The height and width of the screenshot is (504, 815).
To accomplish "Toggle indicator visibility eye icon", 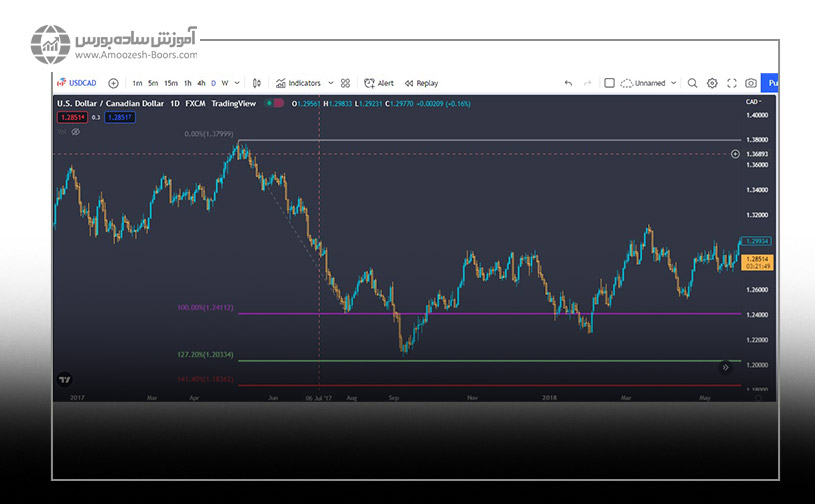I will [x=75, y=131].
